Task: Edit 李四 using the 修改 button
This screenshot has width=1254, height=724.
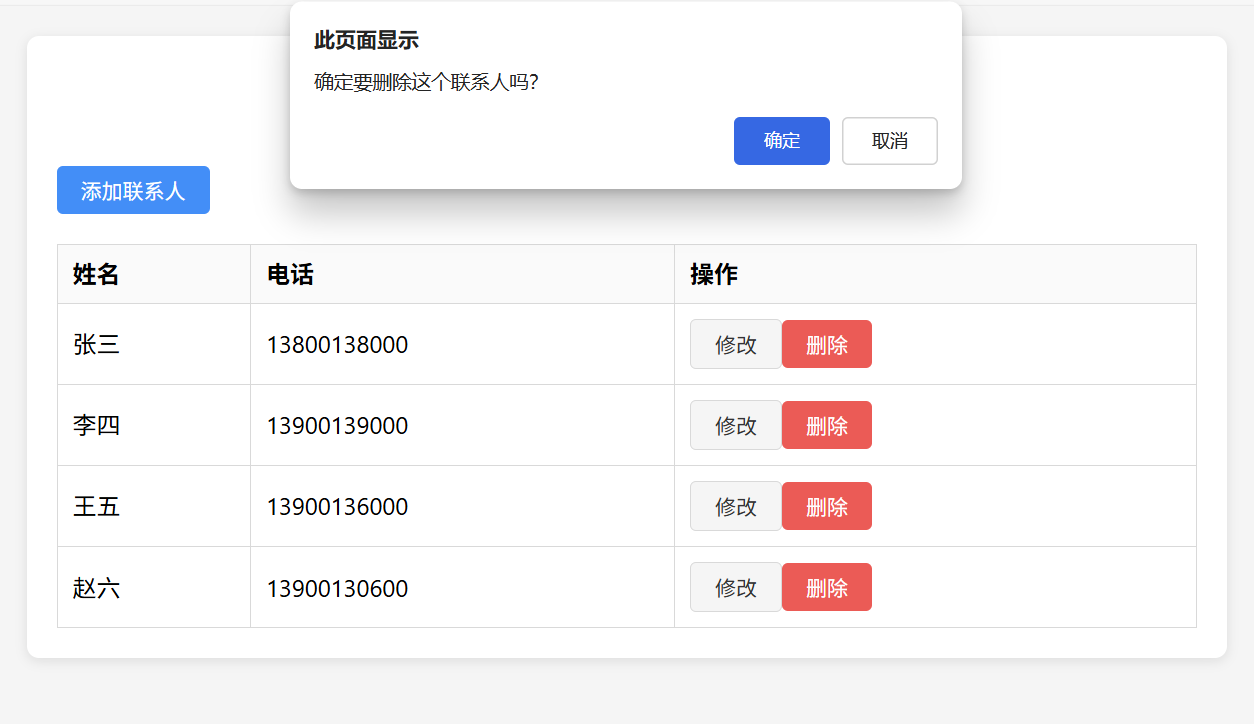Action: 736,425
